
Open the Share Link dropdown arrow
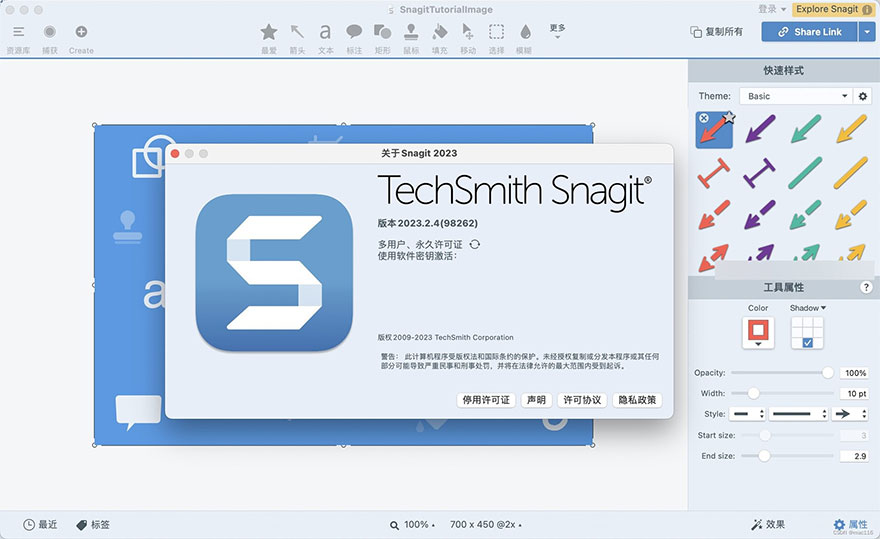coord(867,32)
